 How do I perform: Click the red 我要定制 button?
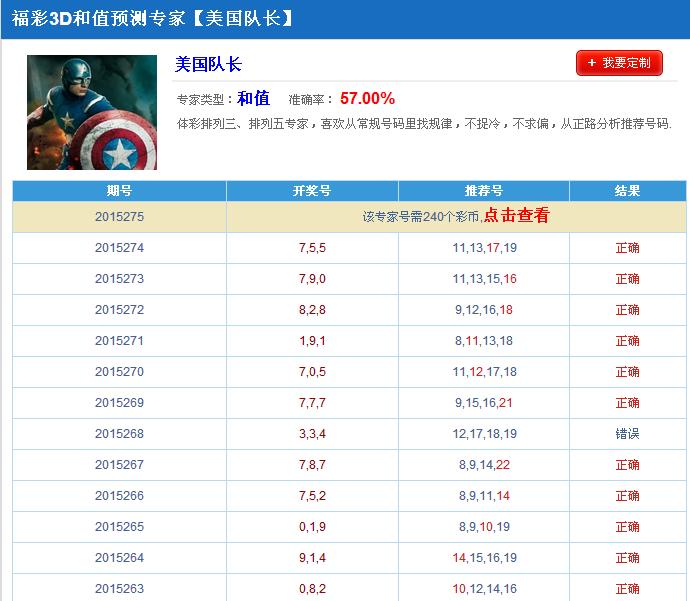(x=619, y=63)
